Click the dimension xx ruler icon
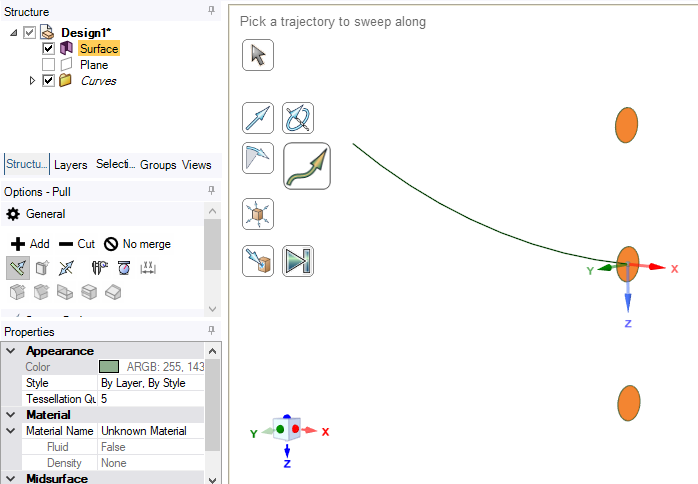The width and height of the screenshot is (698, 484). click(148, 268)
